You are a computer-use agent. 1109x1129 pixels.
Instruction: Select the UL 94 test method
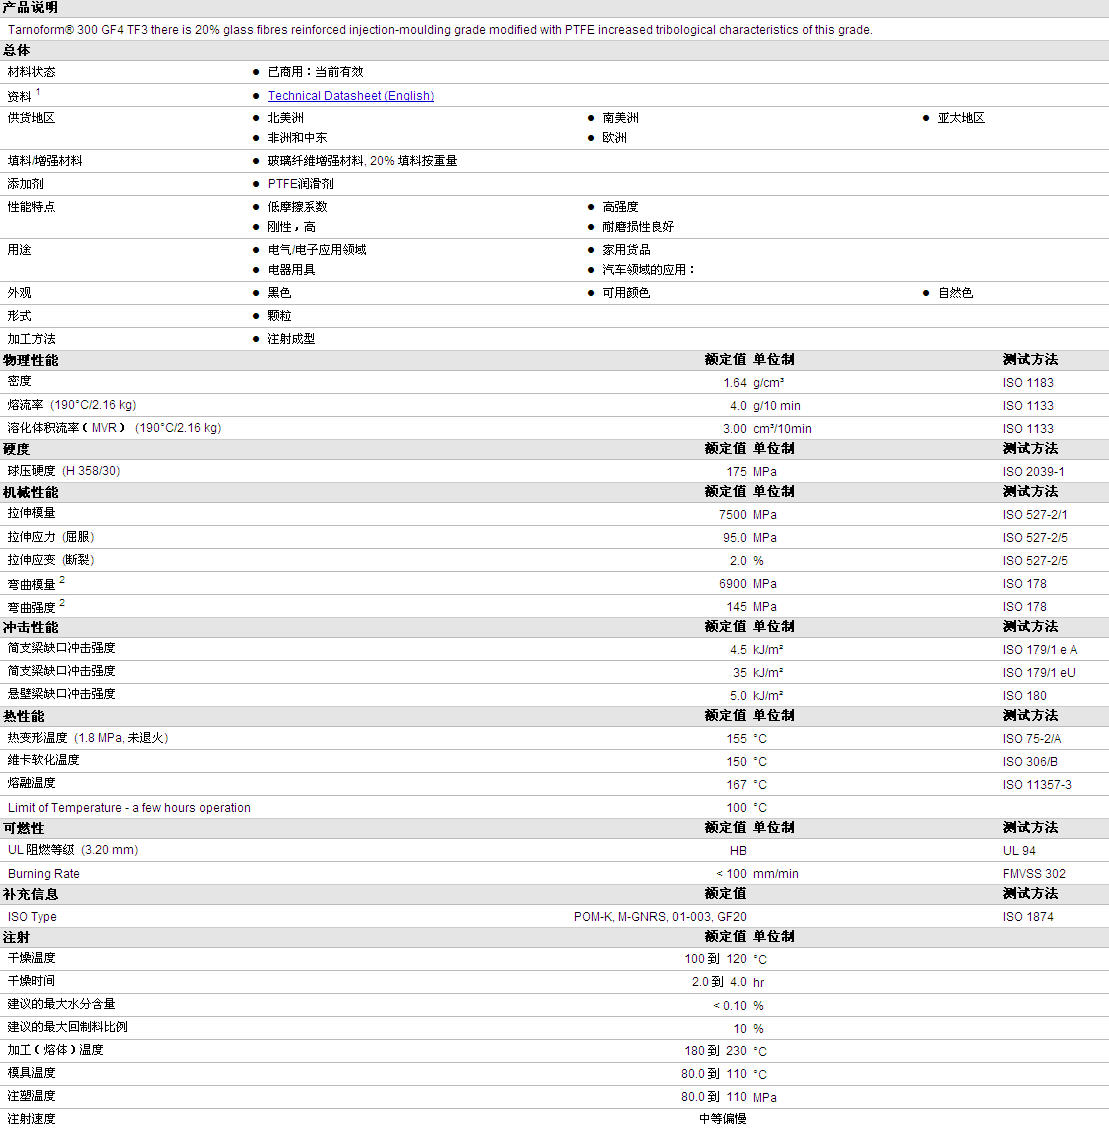(1019, 853)
